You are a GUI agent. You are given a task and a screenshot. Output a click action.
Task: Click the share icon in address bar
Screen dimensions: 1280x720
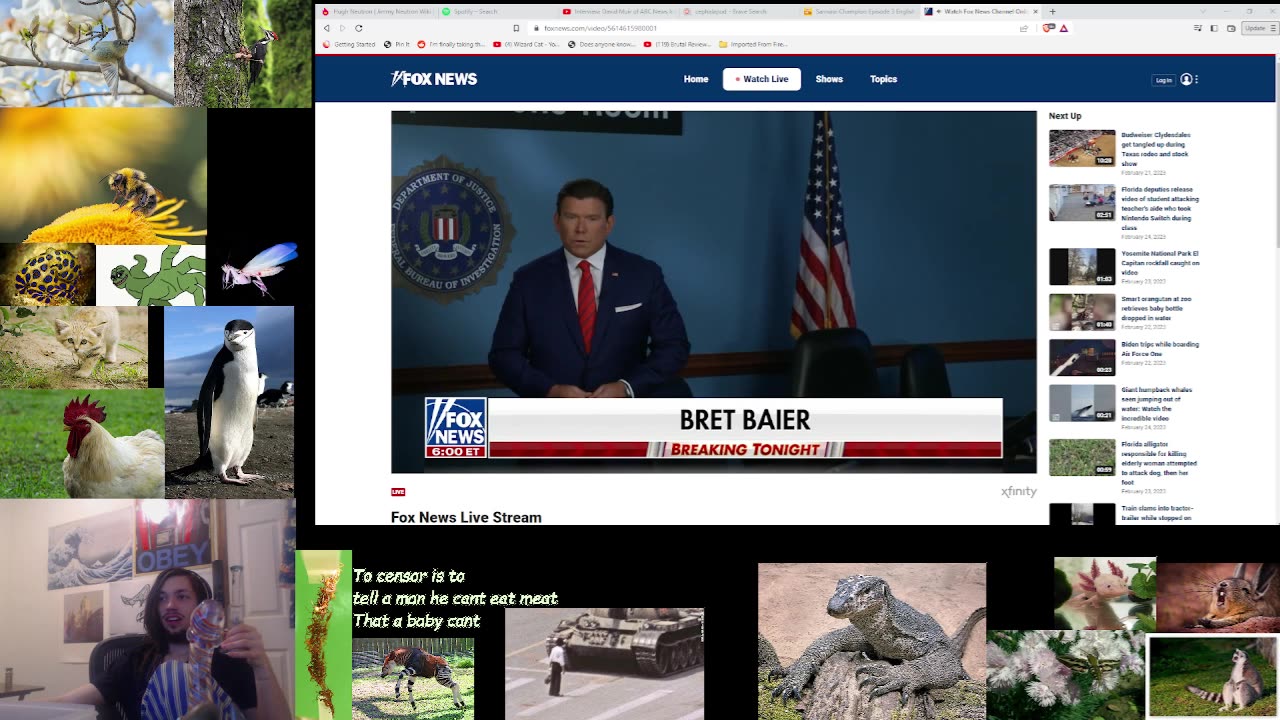1023,28
